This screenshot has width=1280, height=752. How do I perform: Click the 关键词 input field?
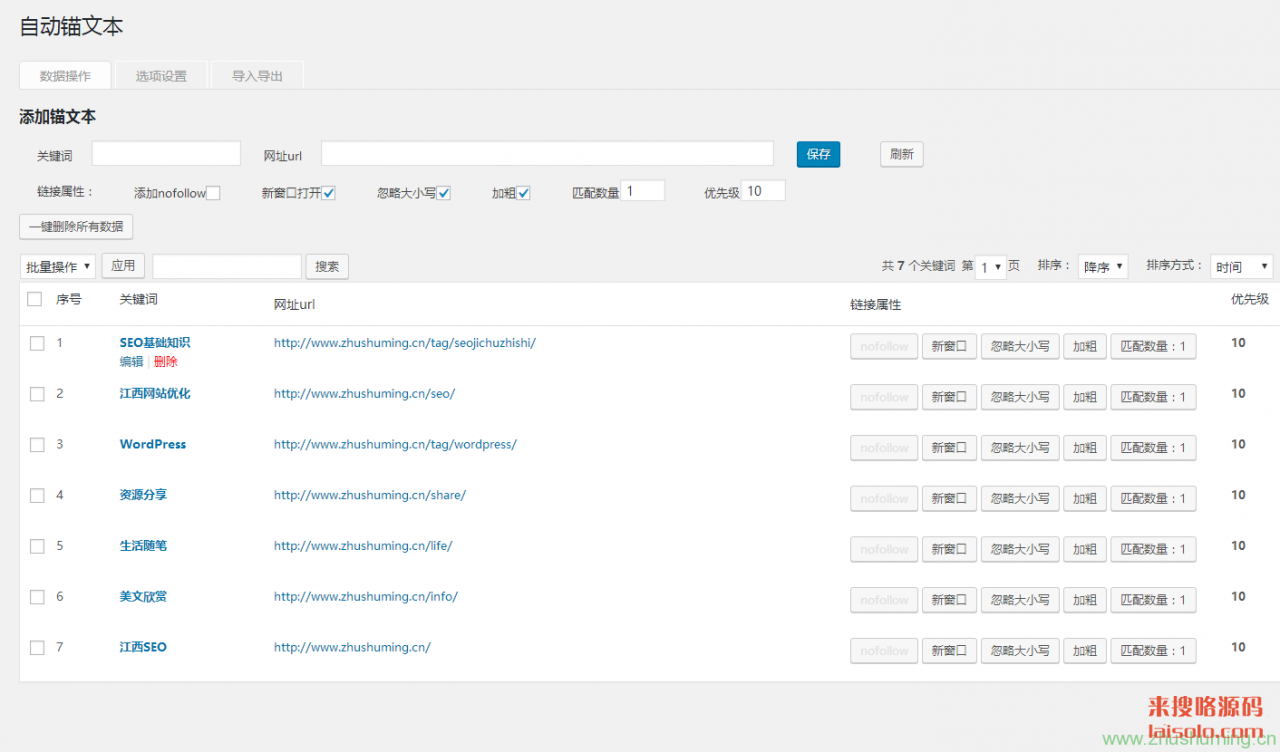point(166,154)
